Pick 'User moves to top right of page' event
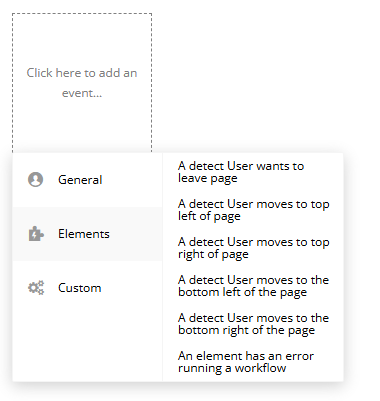Viewport: 380px width, 401px height. pos(254,248)
